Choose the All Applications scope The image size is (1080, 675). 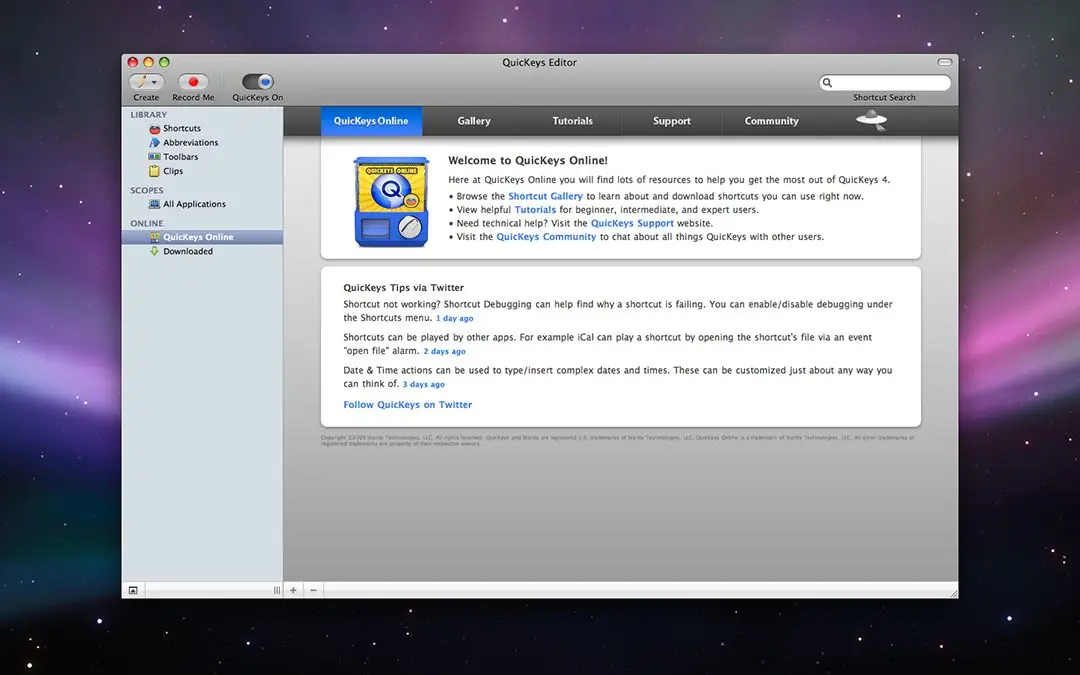pyautogui.click(x=194, y=204)
